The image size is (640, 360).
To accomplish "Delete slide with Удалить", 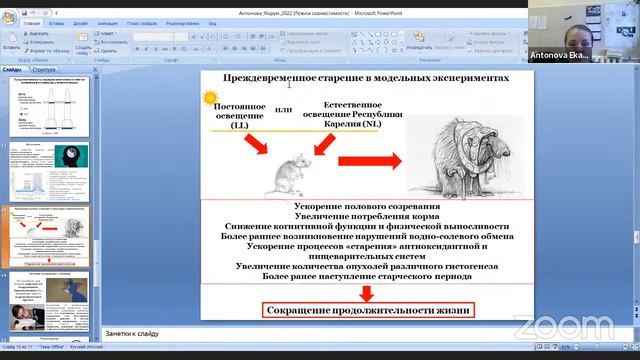I will [106, 51].
